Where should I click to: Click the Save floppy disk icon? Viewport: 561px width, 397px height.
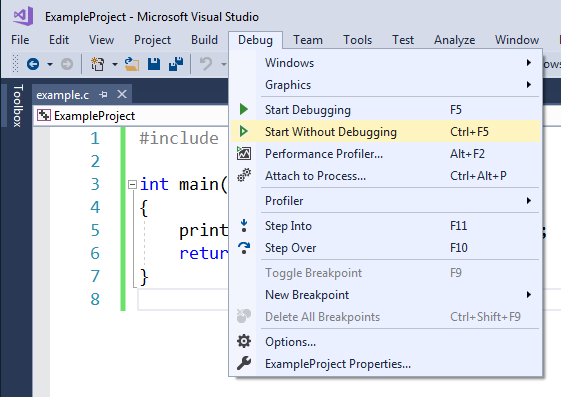(154, 64)
